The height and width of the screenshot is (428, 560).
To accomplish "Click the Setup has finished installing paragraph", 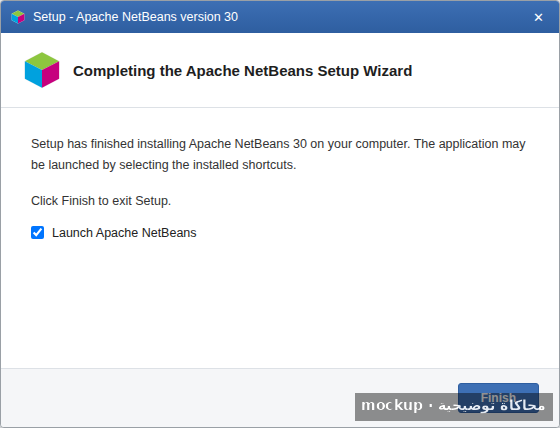I will pos(278,154).
